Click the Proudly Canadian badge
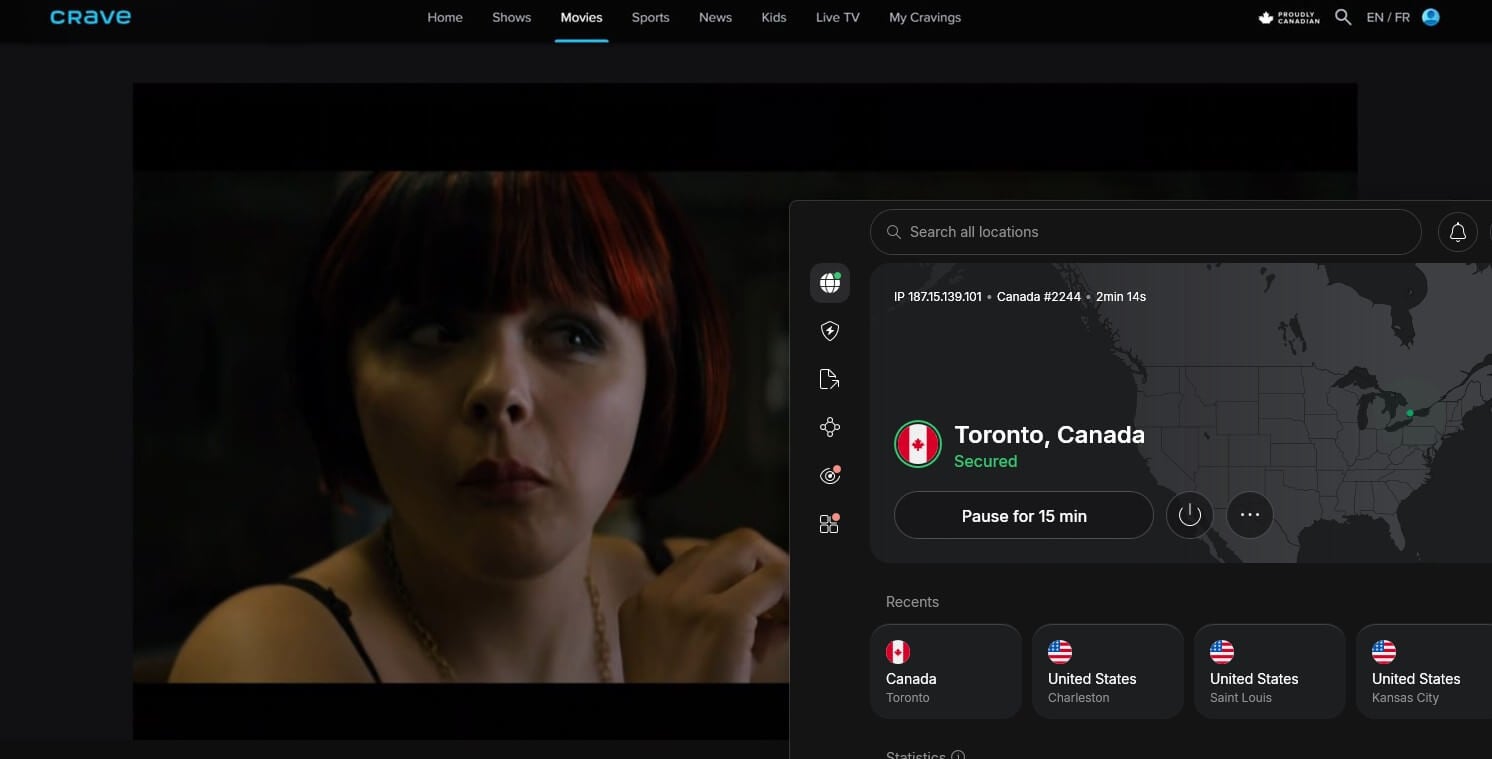This screenshot has height=759, width=1492. coord(1289,18)
